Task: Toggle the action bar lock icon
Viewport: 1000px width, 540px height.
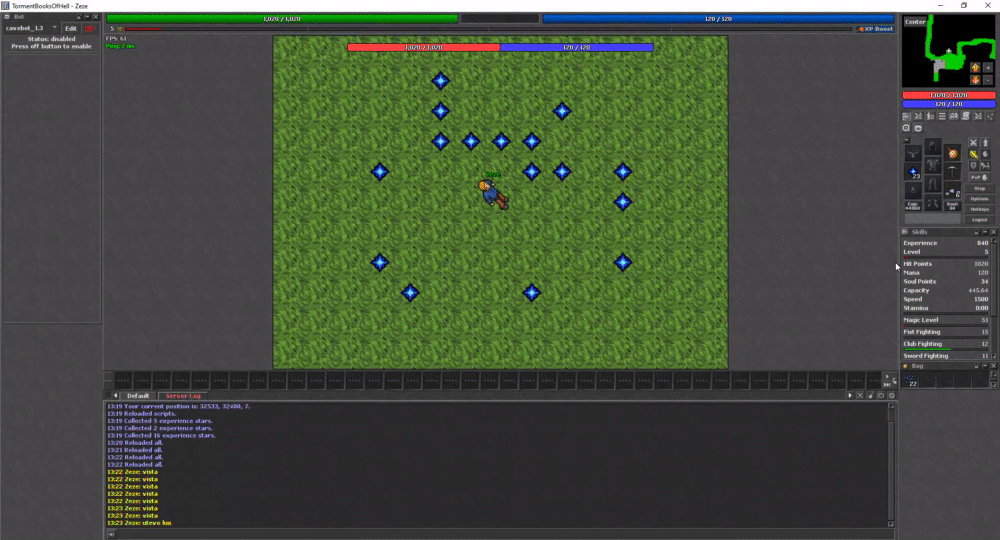Action: click(x=895, y=381)
